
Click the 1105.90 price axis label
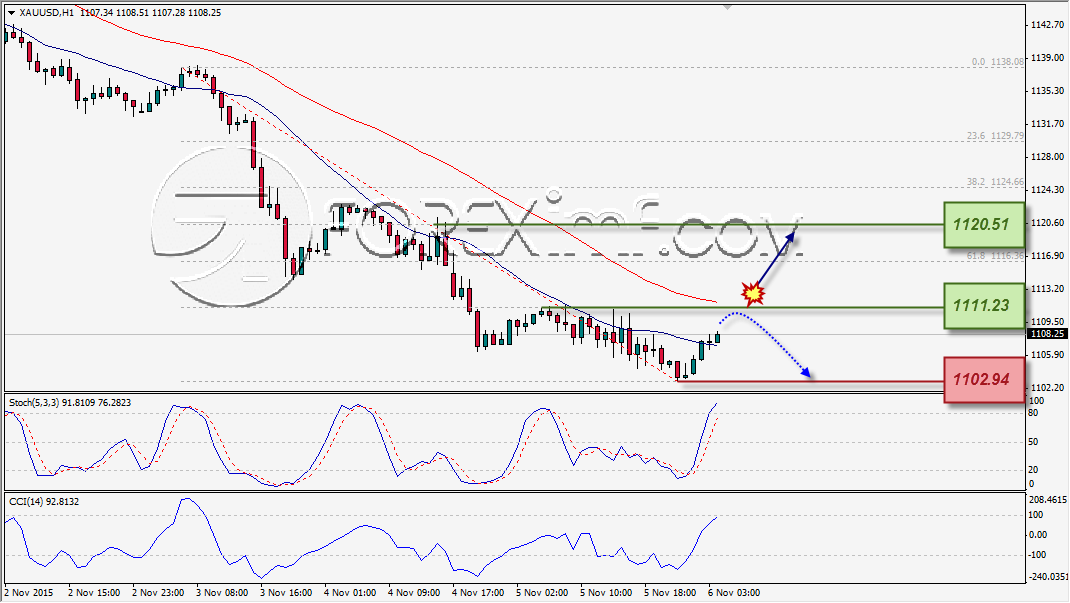[x=1047, y=354]
